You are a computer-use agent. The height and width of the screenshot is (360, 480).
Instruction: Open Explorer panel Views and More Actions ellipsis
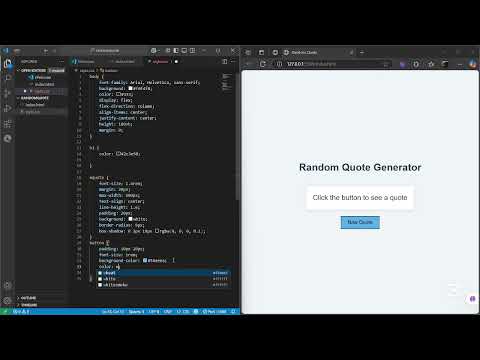click(x=61, y=61)
